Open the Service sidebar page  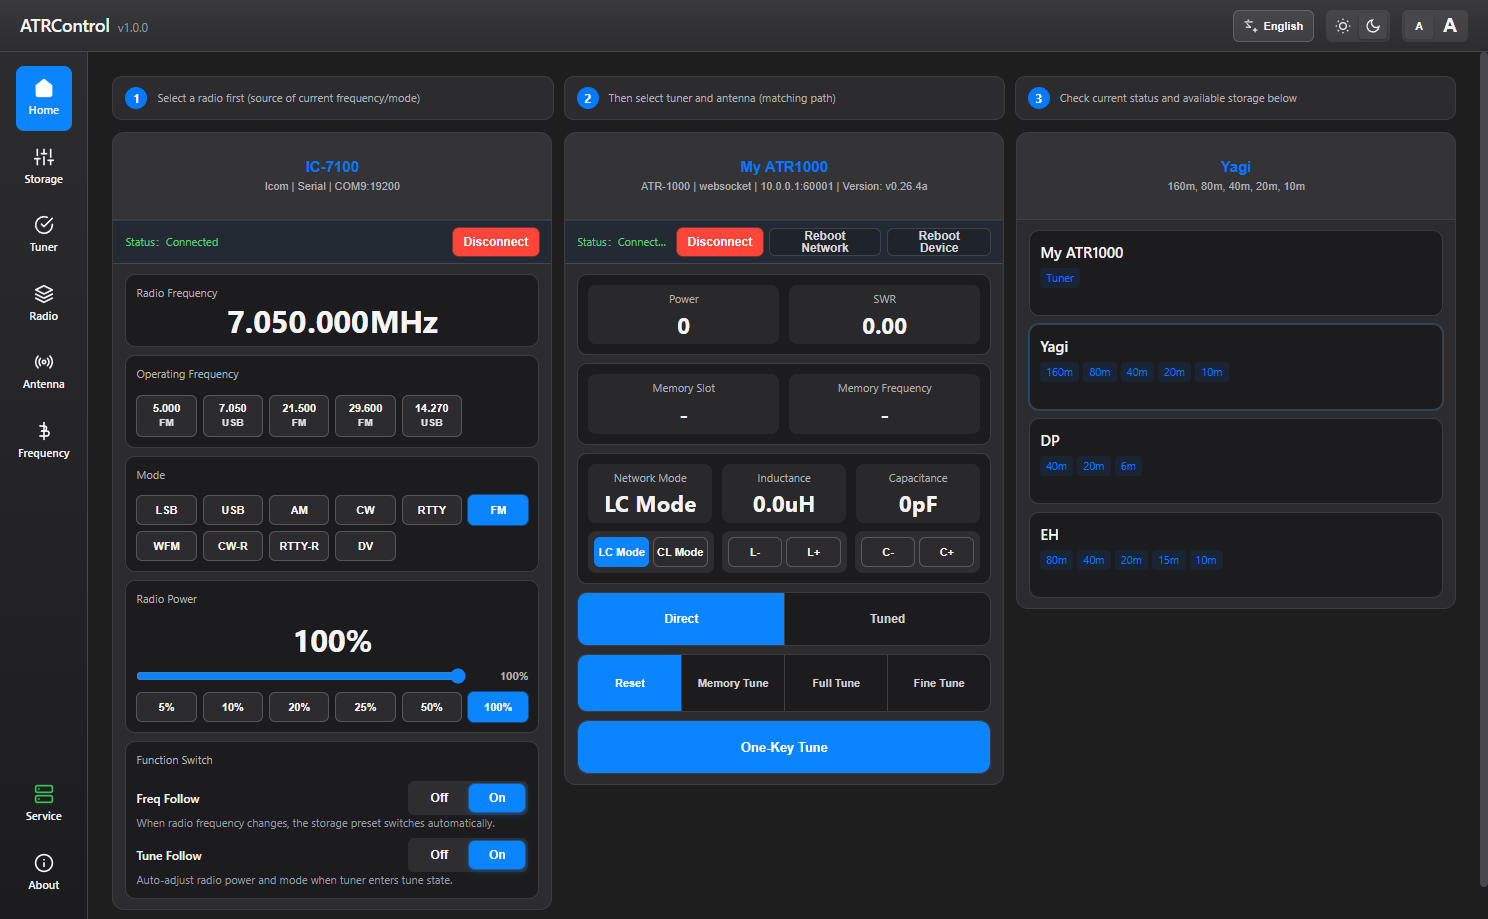tap(44, 804)
